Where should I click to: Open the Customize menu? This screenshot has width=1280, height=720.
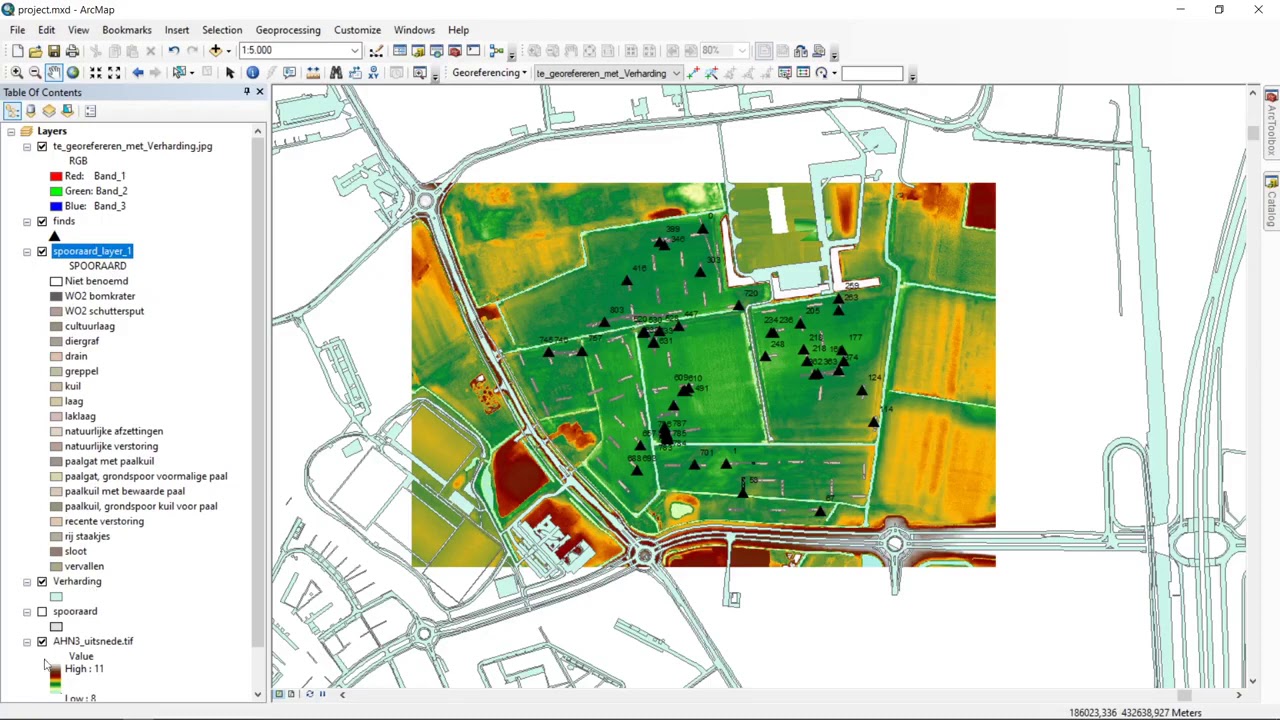pos(357,30)
